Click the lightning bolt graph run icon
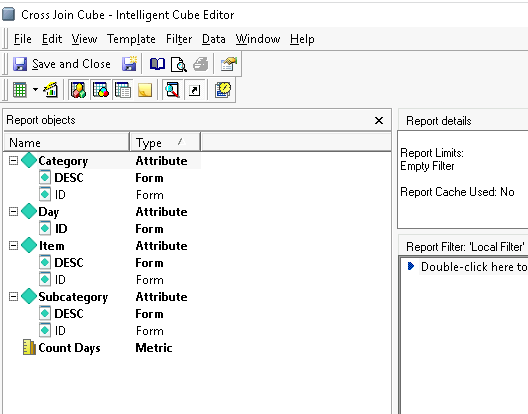 (51, 90)
